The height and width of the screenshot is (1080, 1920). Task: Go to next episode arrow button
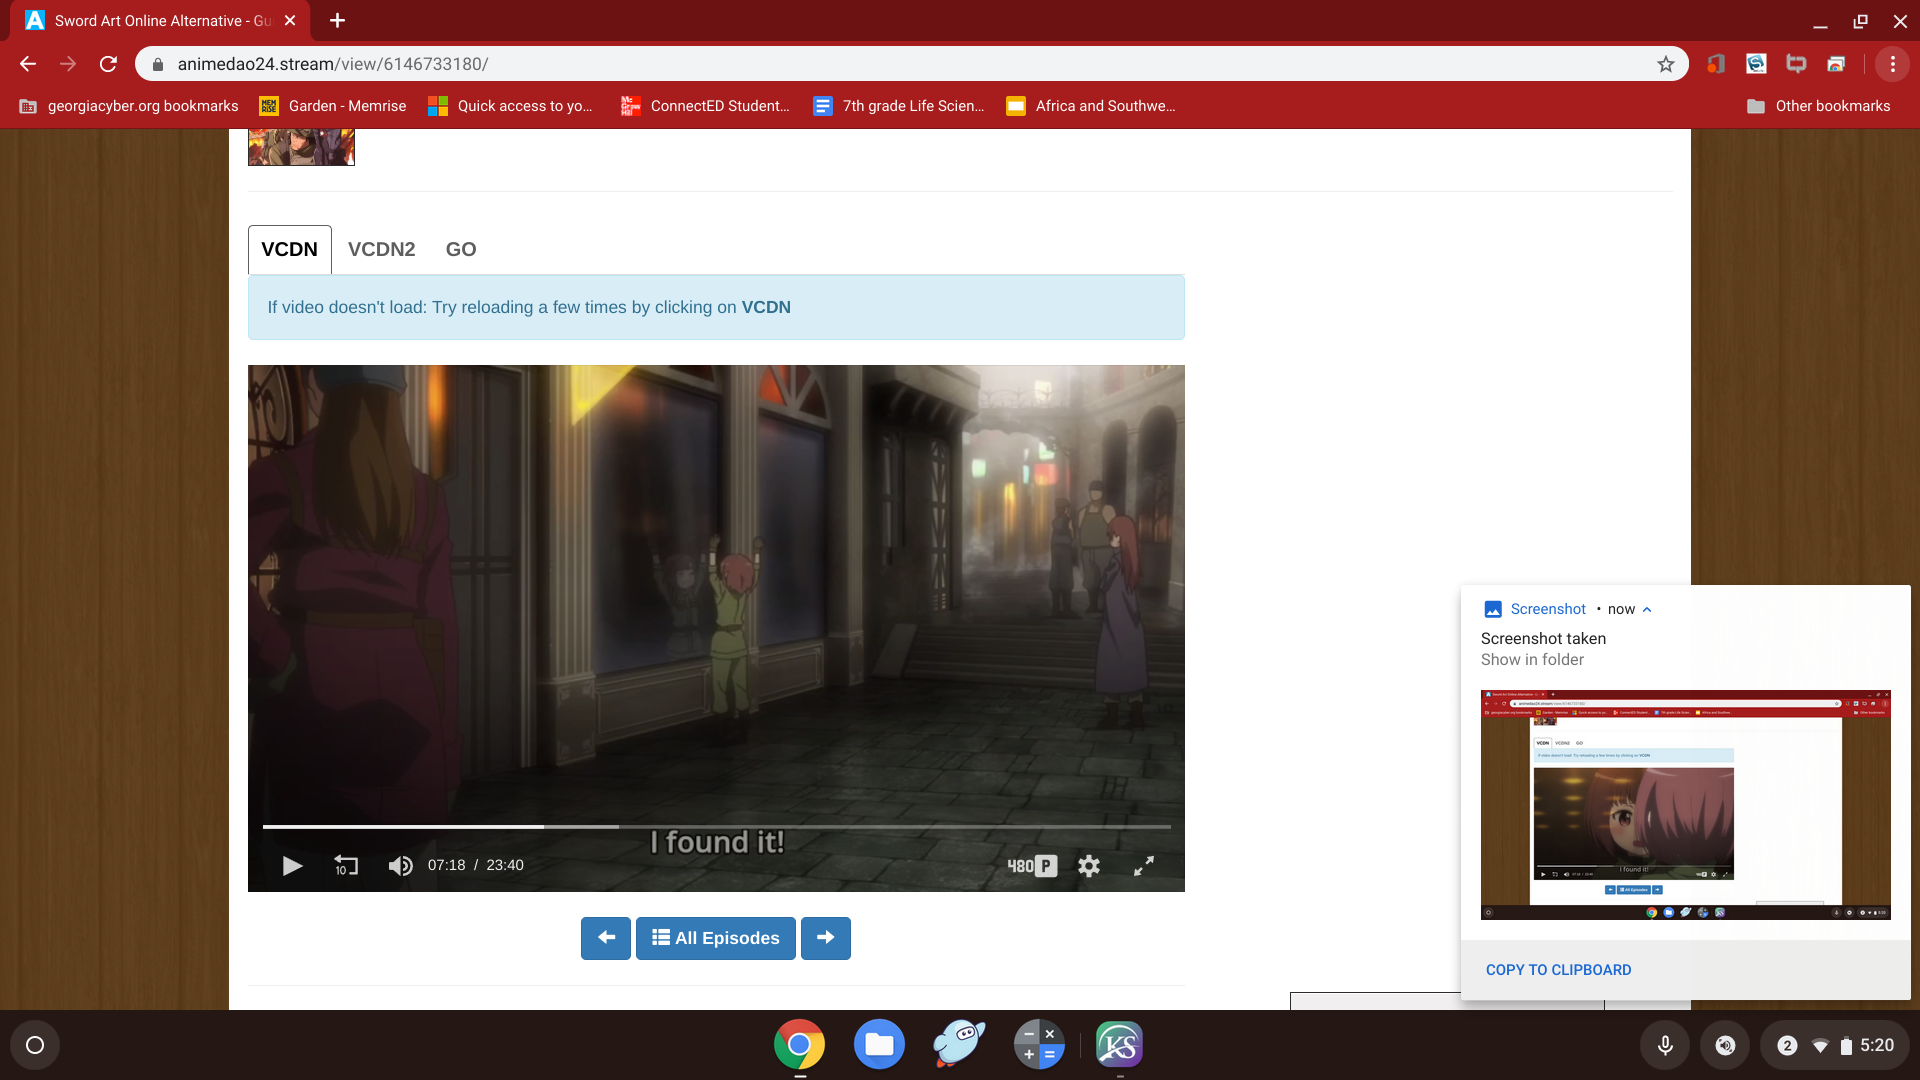826,938
